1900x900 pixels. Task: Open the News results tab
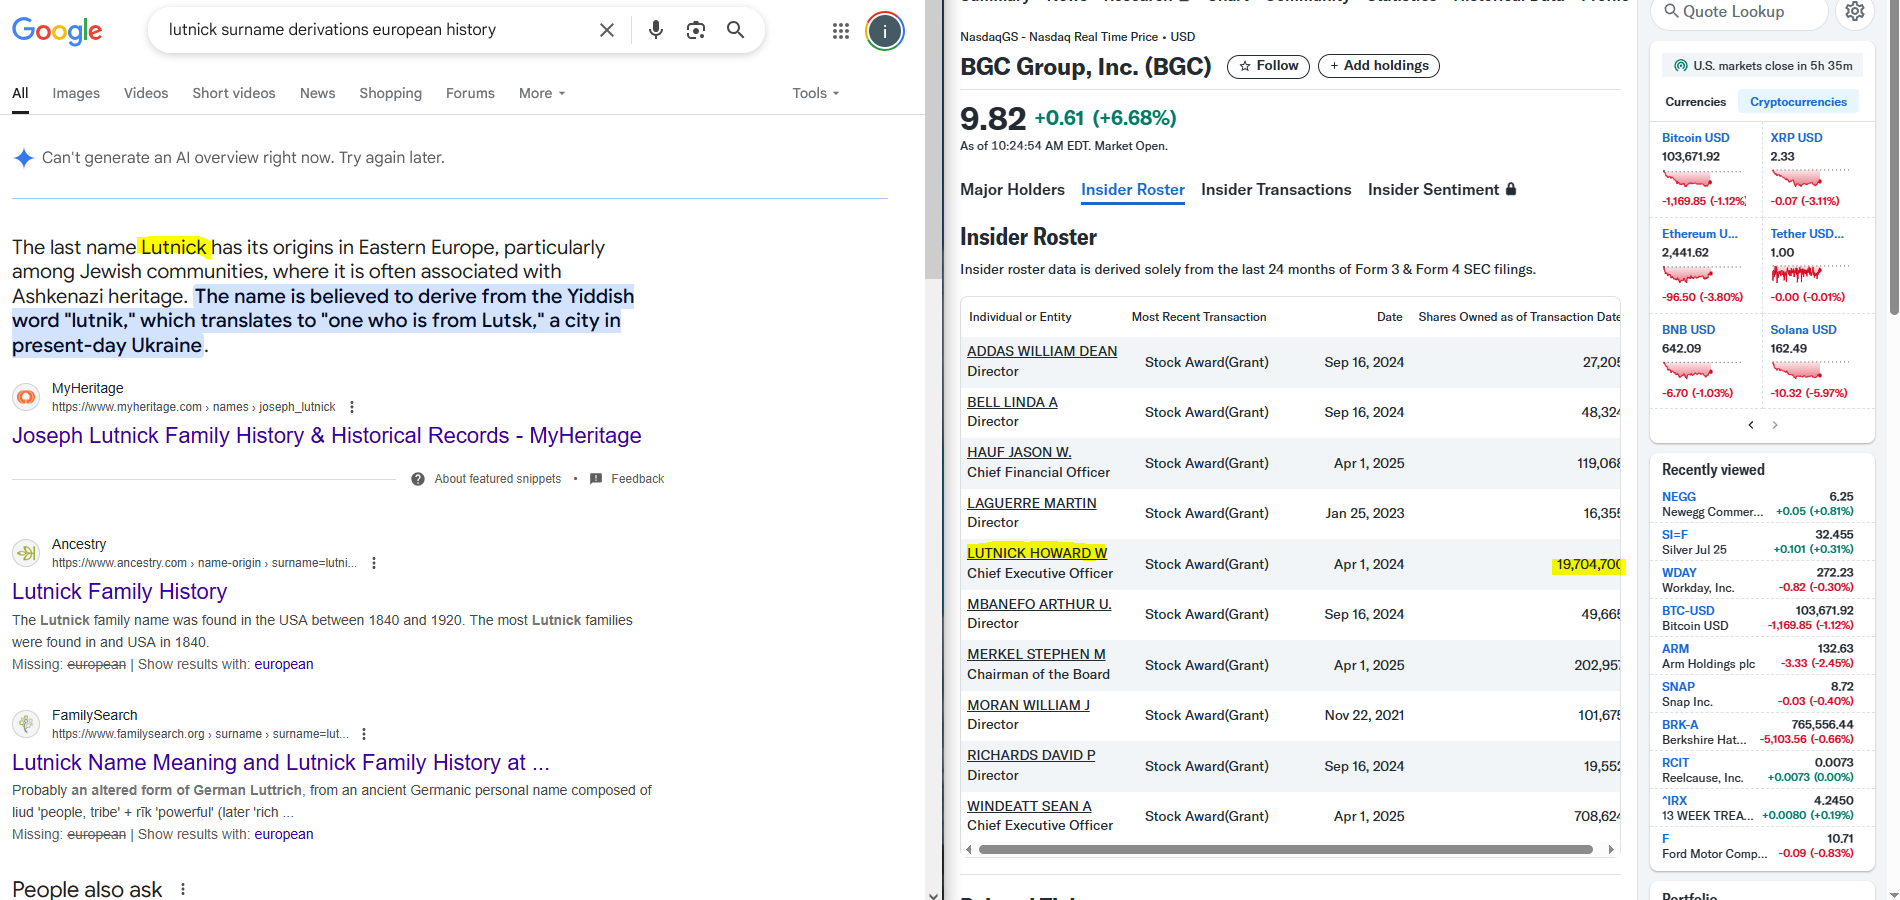317,93
